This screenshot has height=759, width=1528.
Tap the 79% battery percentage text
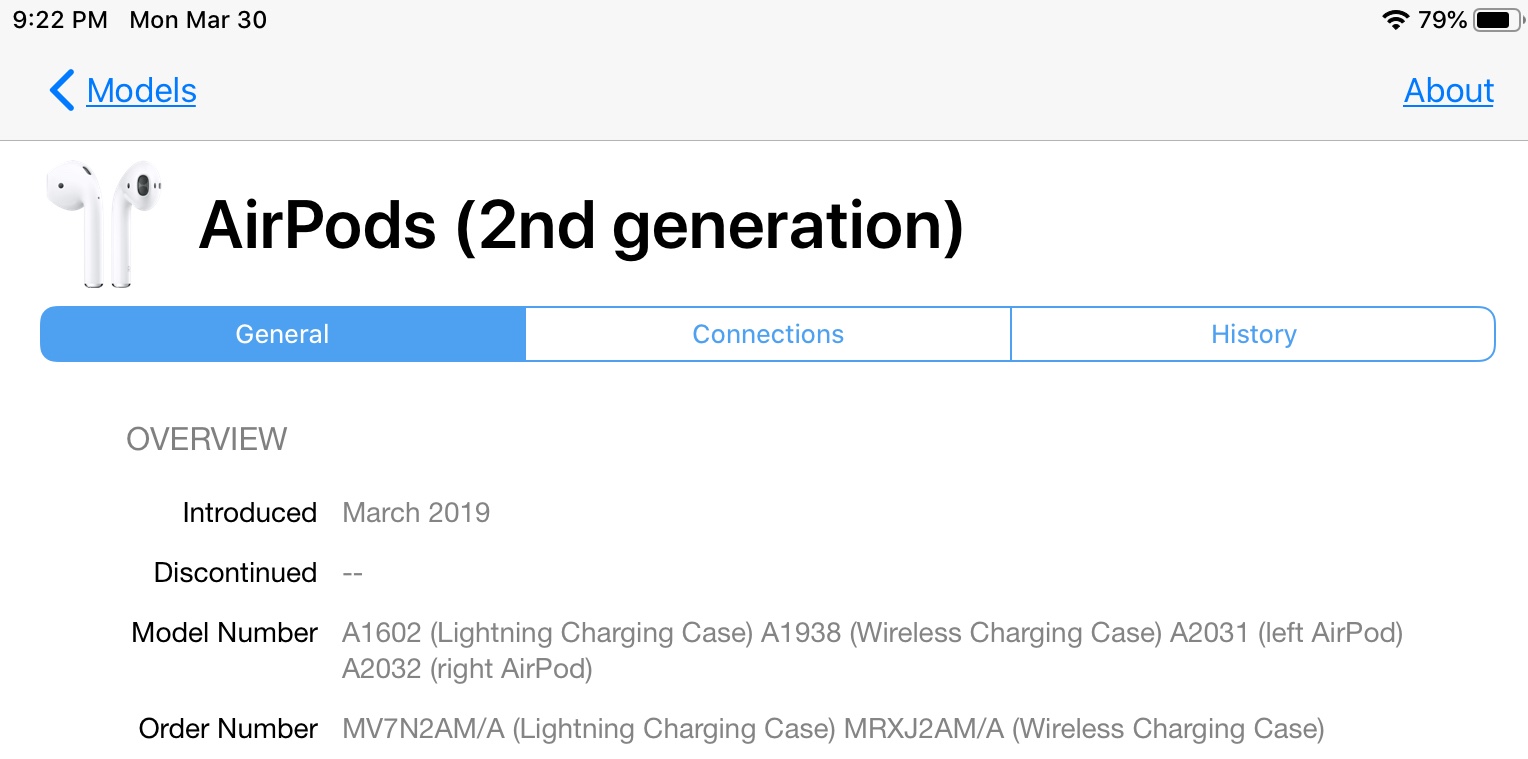tap(1442, 20)
